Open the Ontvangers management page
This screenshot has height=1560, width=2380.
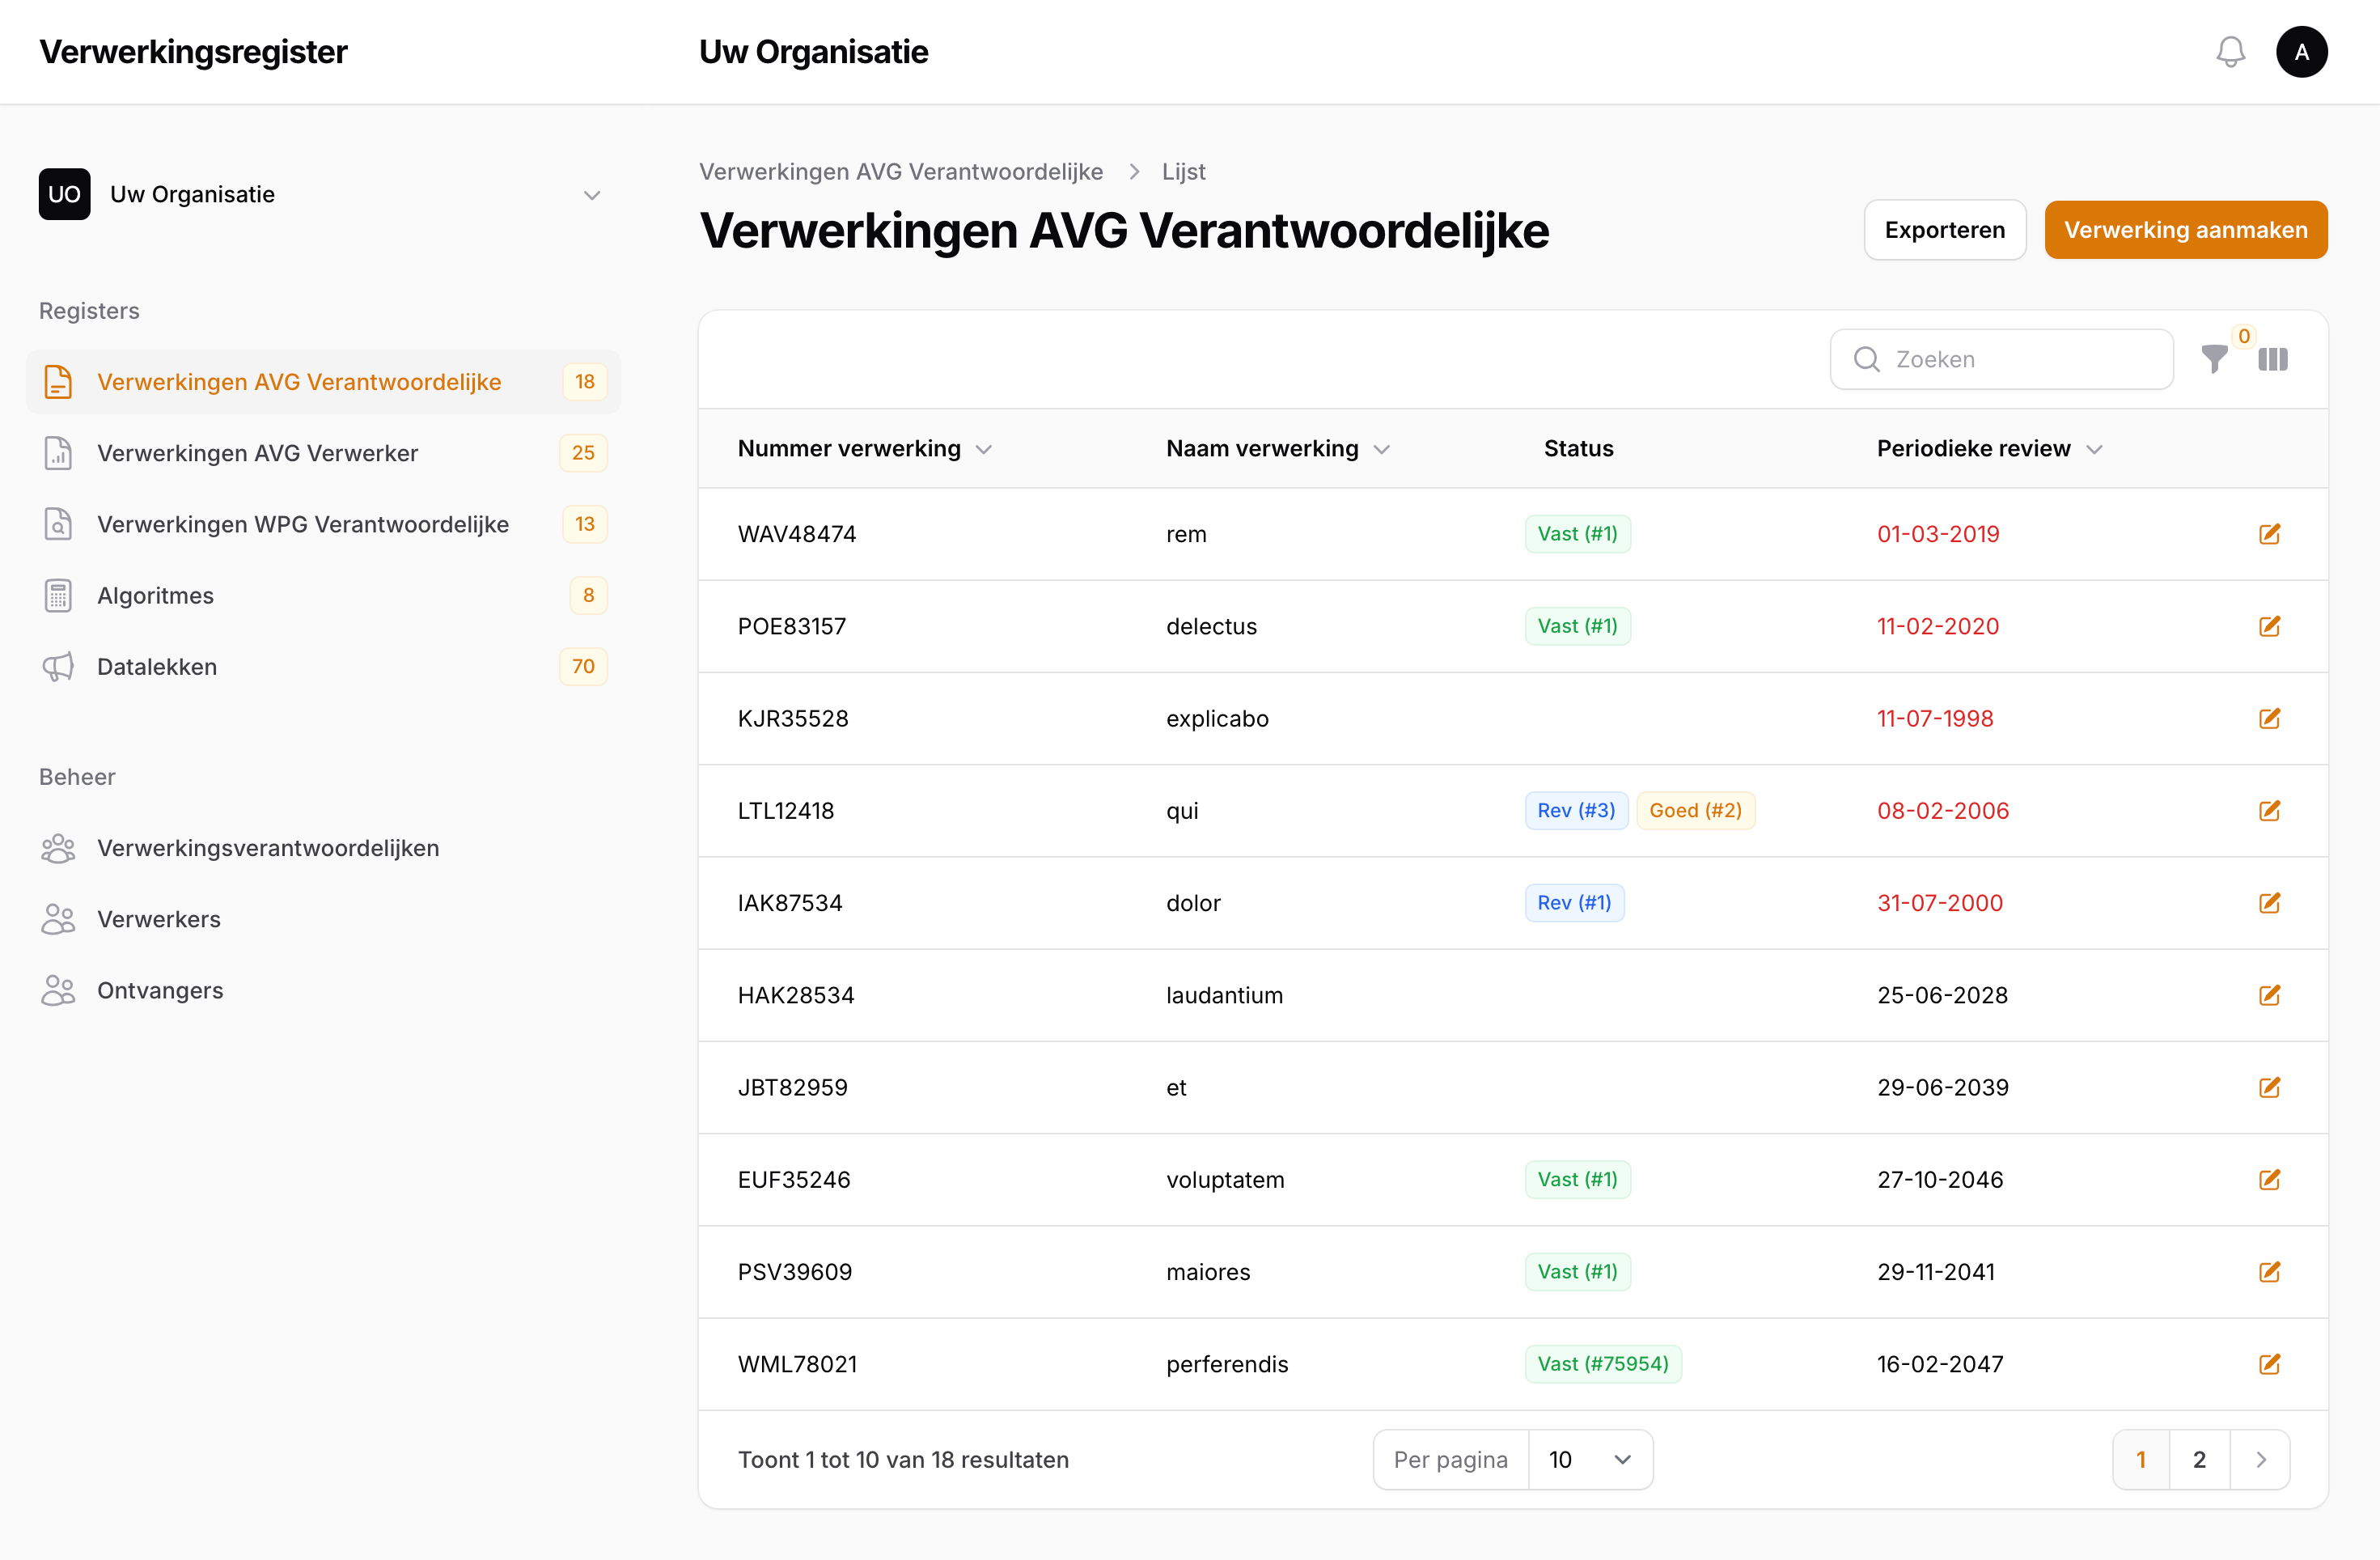(x=160, y=991)
